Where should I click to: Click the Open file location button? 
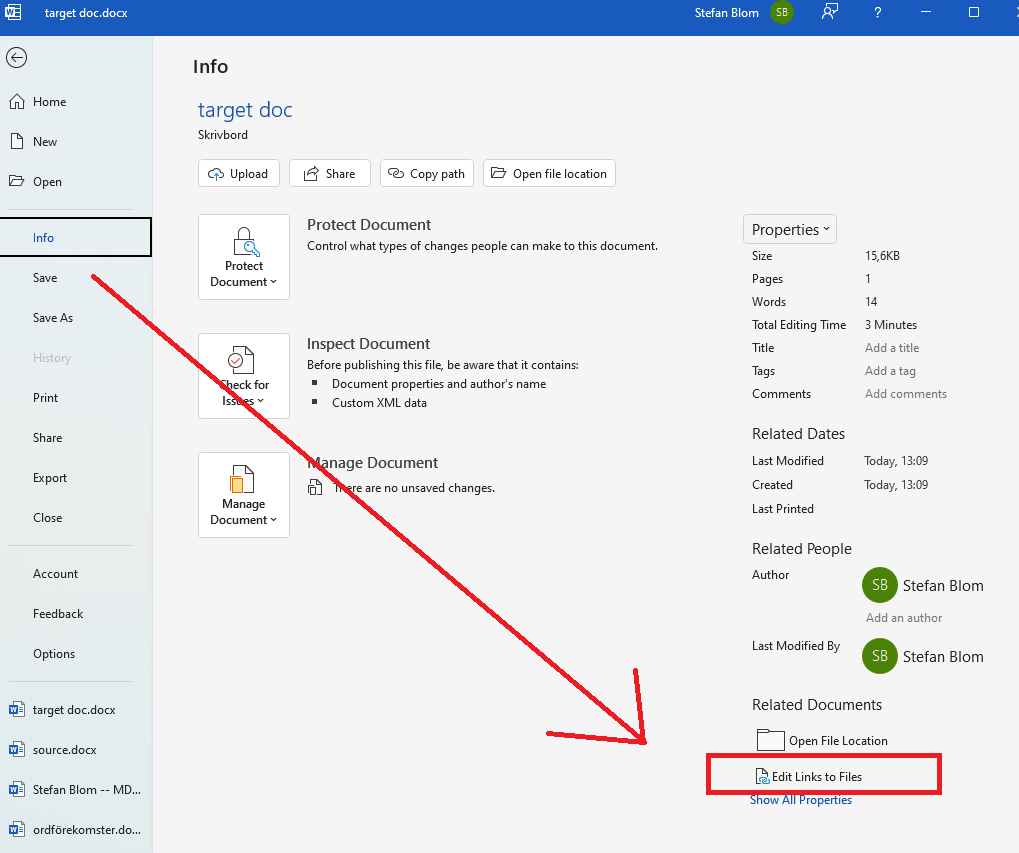(549, 173)
